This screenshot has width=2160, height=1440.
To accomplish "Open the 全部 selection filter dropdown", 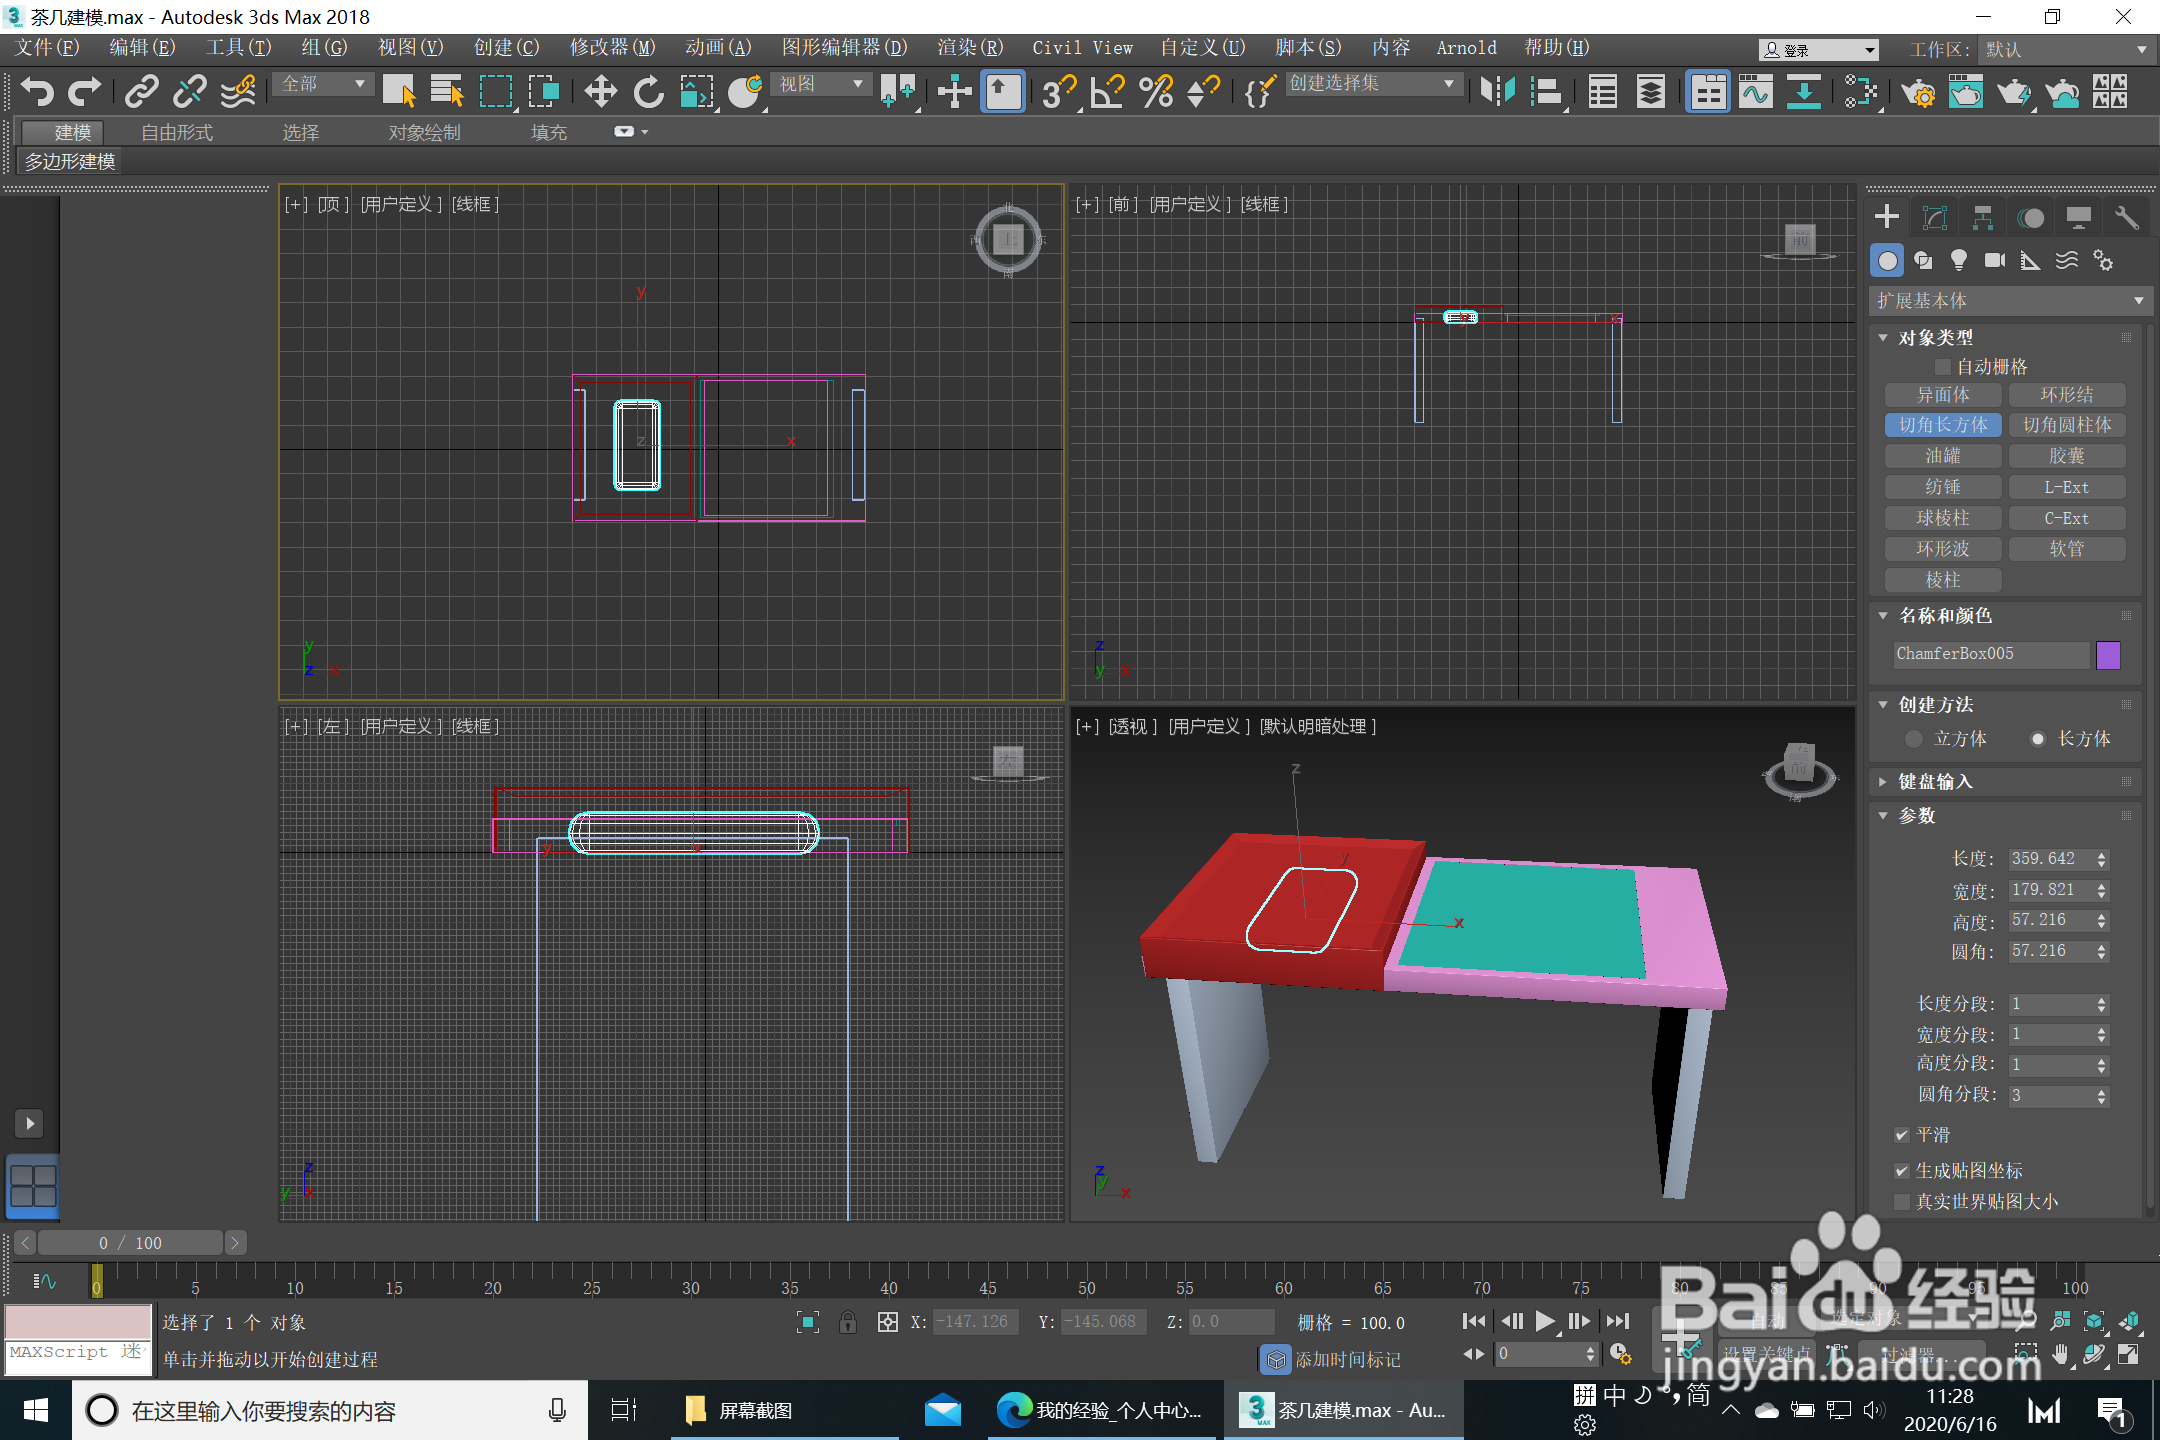I will point(324,84).
